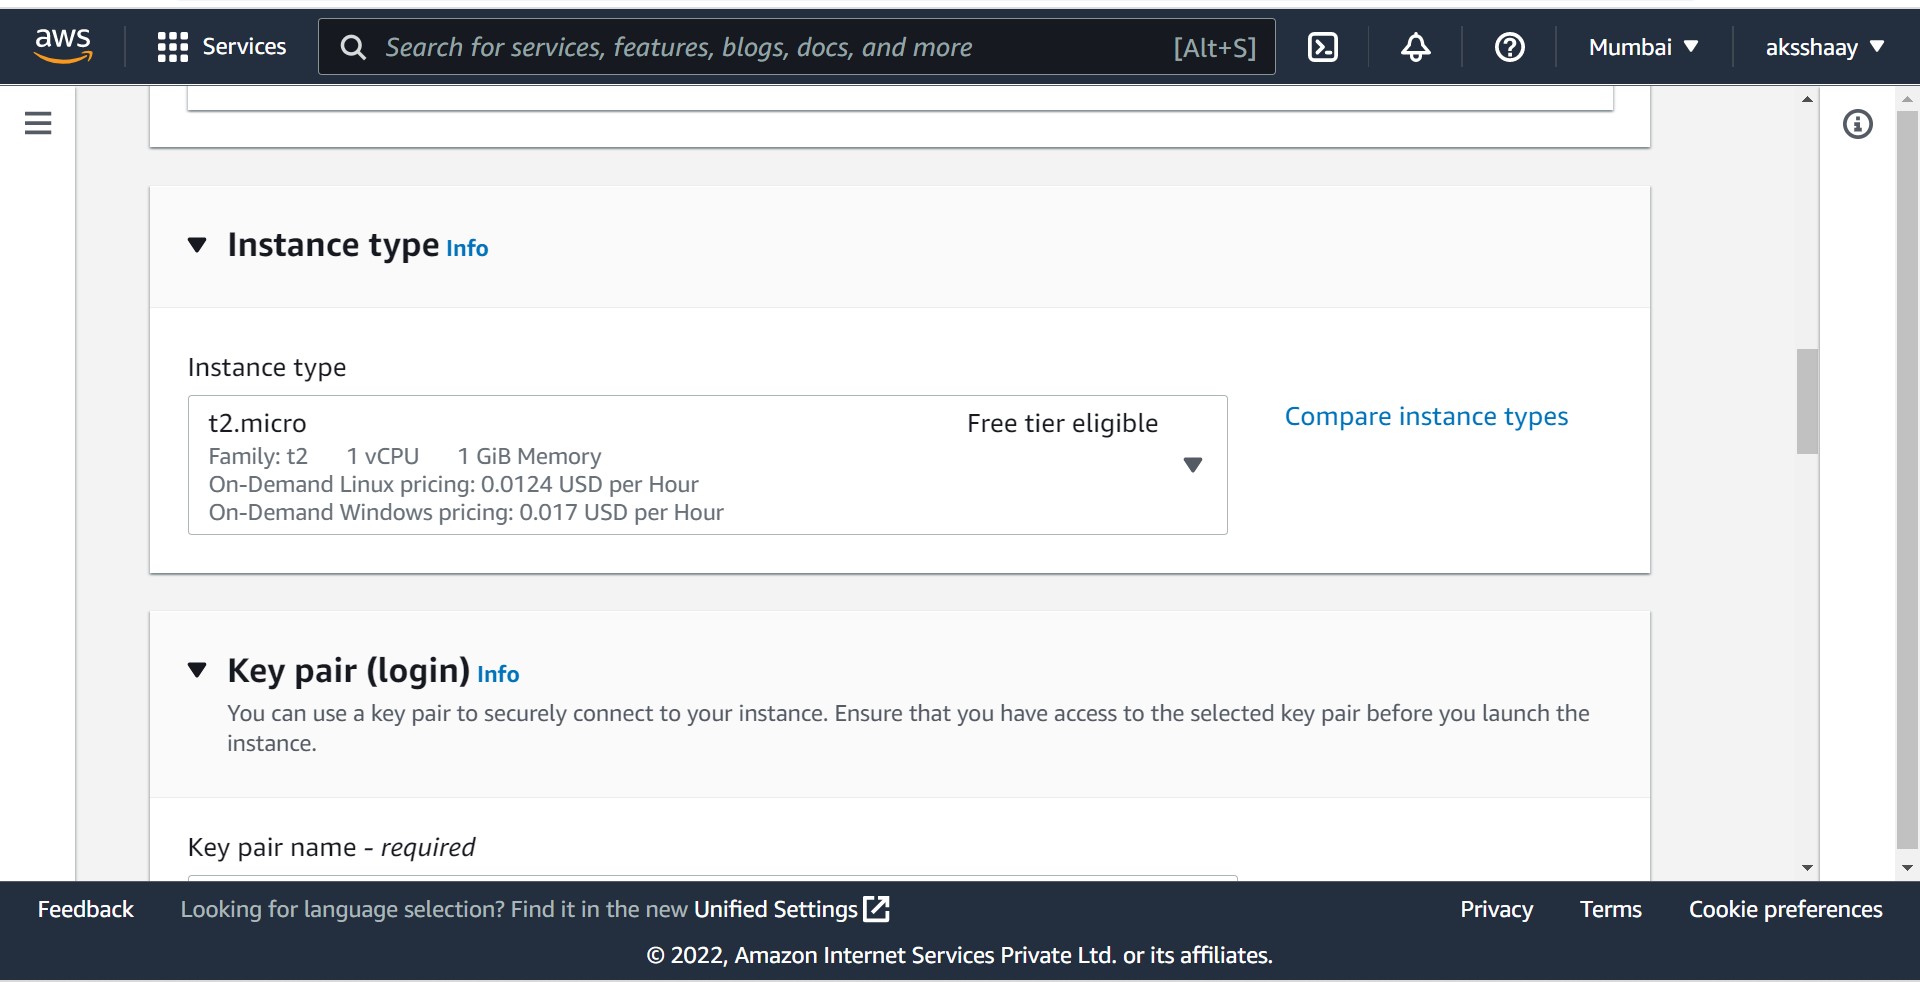This screenshot has width=1920, height=982.
Task: Collapse the Instance type section
Action: coord(196,246)
